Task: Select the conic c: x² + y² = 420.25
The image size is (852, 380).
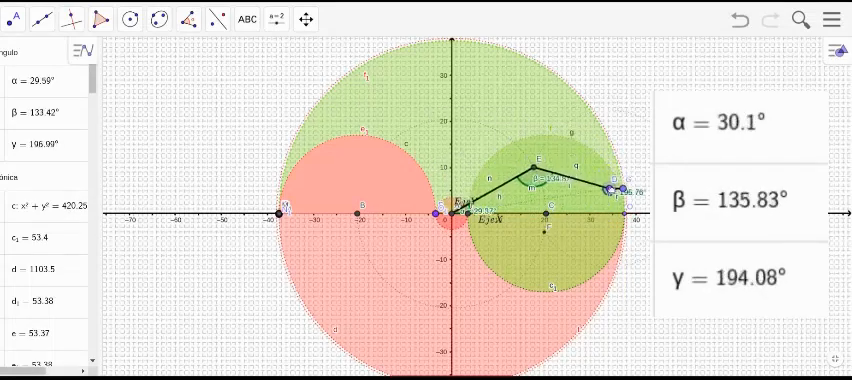Action: 44,206
